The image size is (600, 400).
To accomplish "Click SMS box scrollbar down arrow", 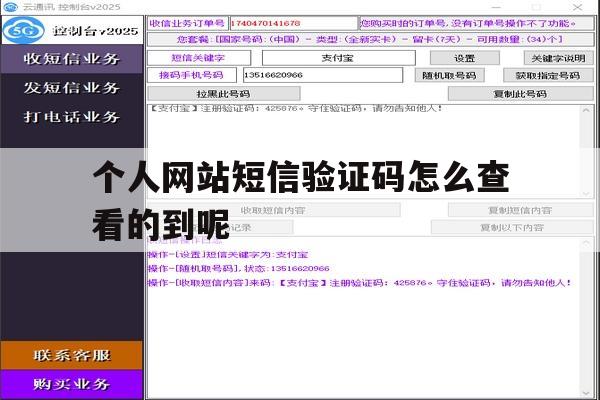I will coord(586,193).
